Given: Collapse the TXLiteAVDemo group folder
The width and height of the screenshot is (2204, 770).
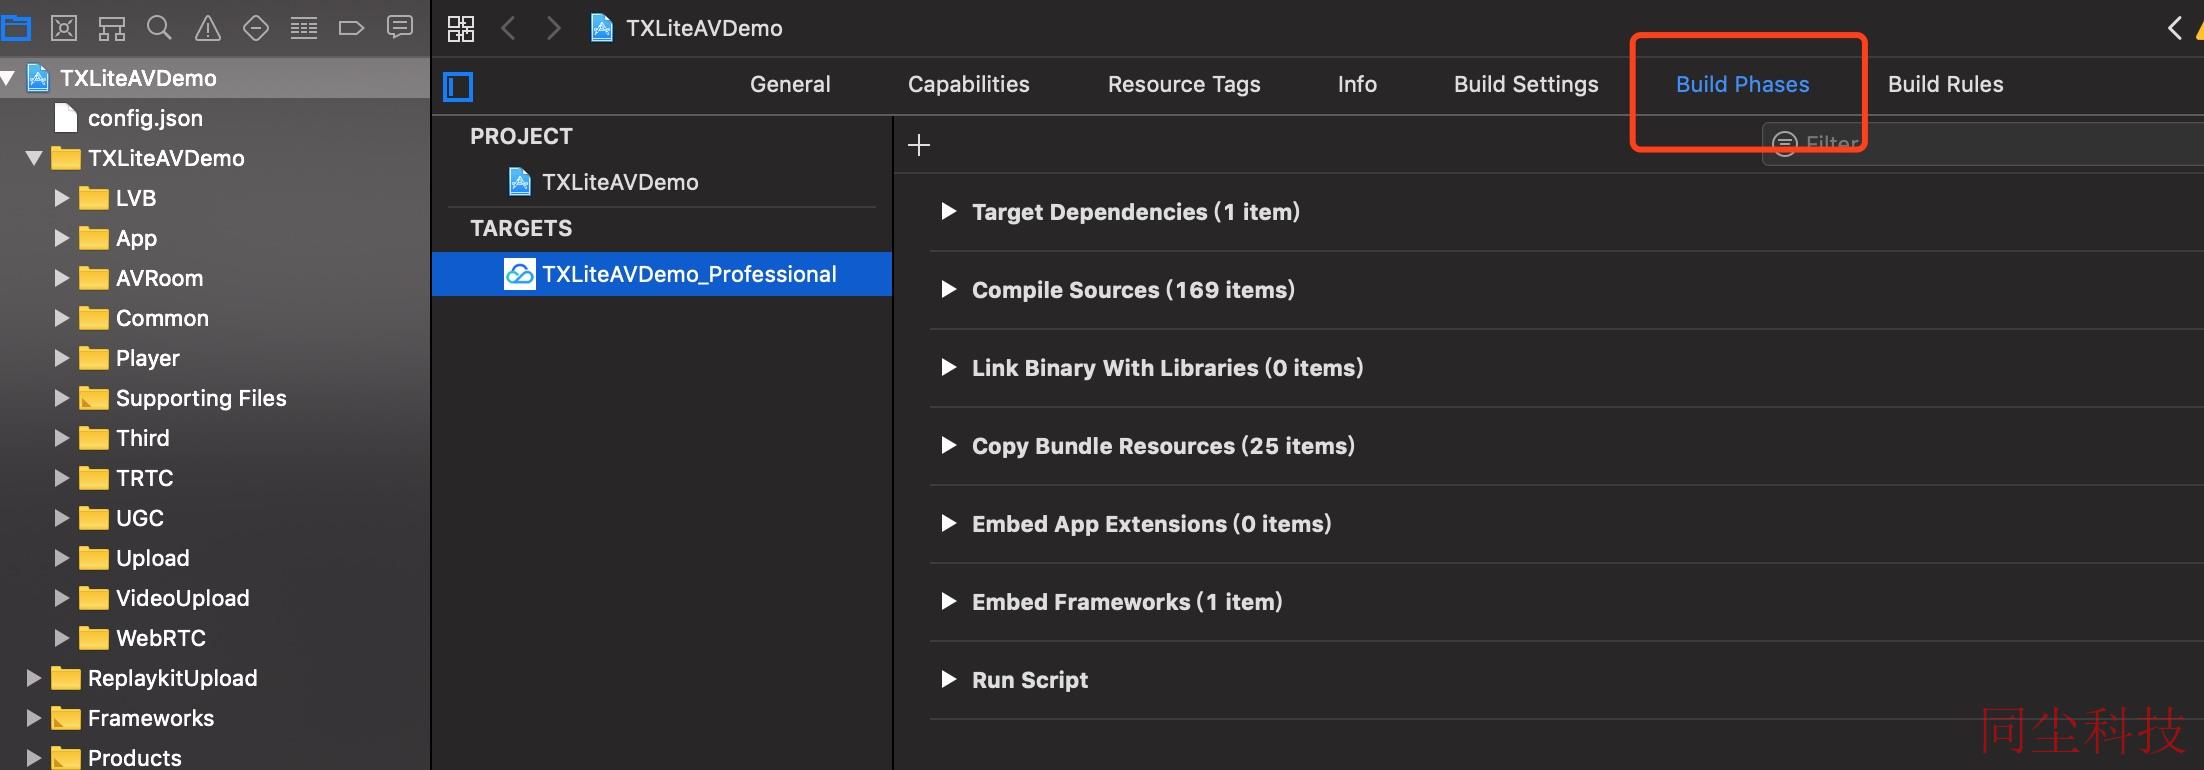Looking at the screenshot, I should point(34,158).
